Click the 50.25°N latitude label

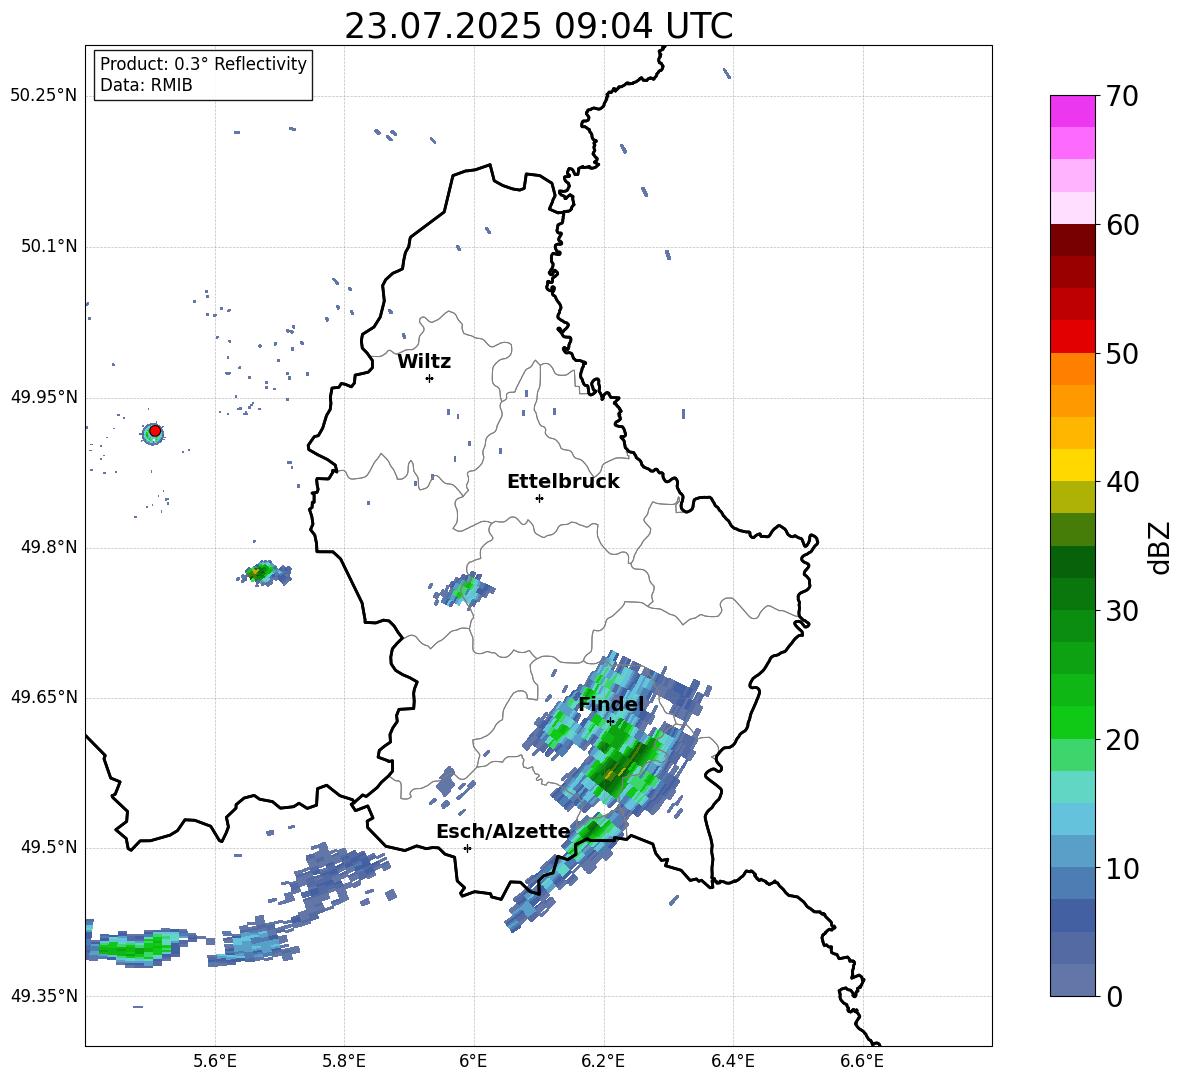tap(44, 96)
